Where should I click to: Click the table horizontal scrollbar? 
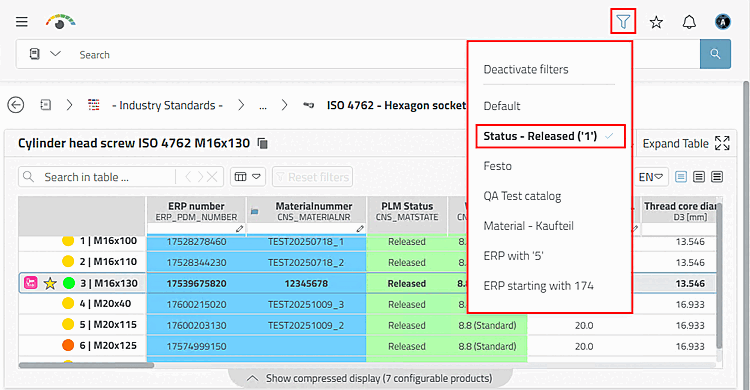tap(86, 365)
